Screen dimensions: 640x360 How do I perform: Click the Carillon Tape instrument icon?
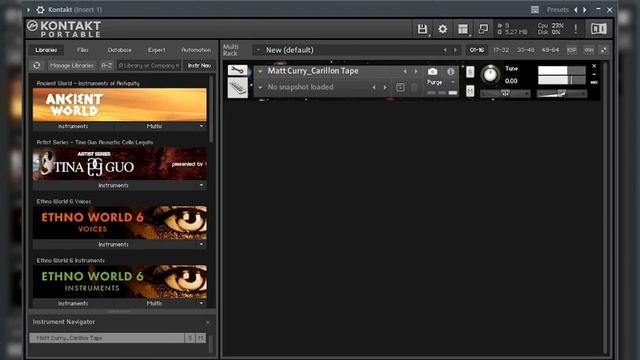pyautogui.click(x=238, y=88)
